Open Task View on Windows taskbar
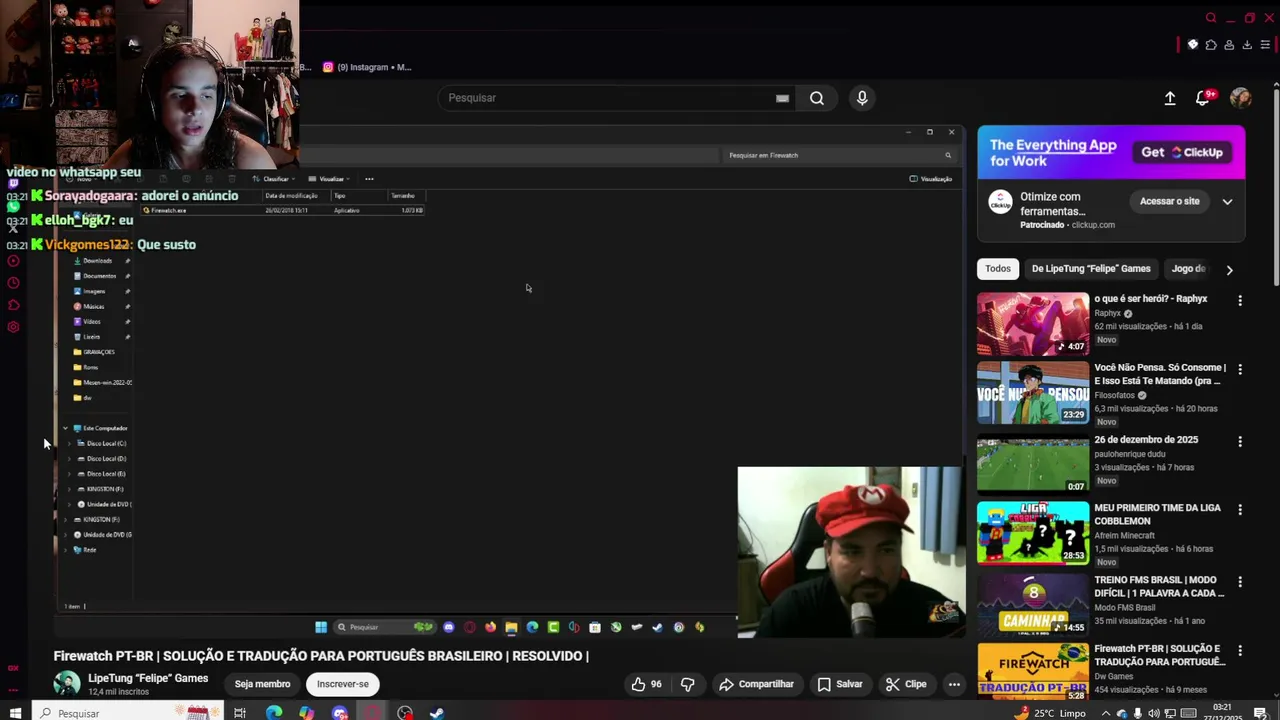The height and width of the screenshot is (720, 1280). (240, 713)
